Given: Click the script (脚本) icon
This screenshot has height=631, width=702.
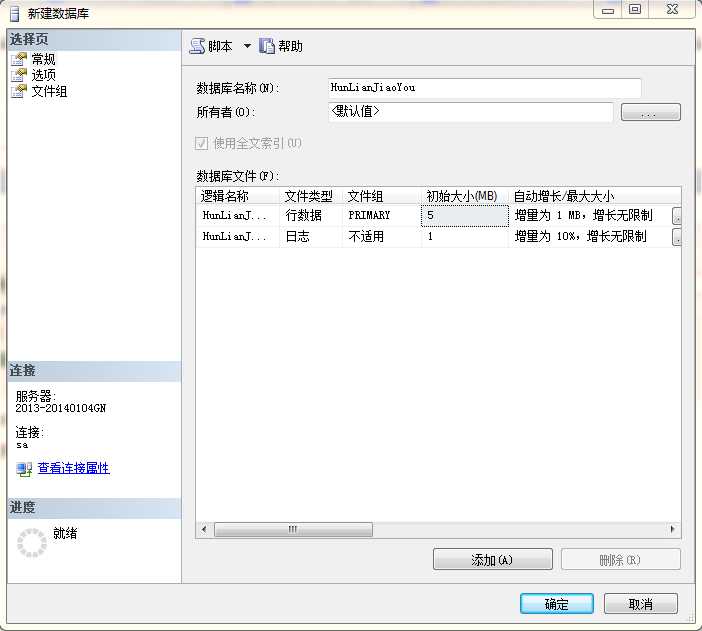Looking at the screenshot, I should (x=197, y=46).
